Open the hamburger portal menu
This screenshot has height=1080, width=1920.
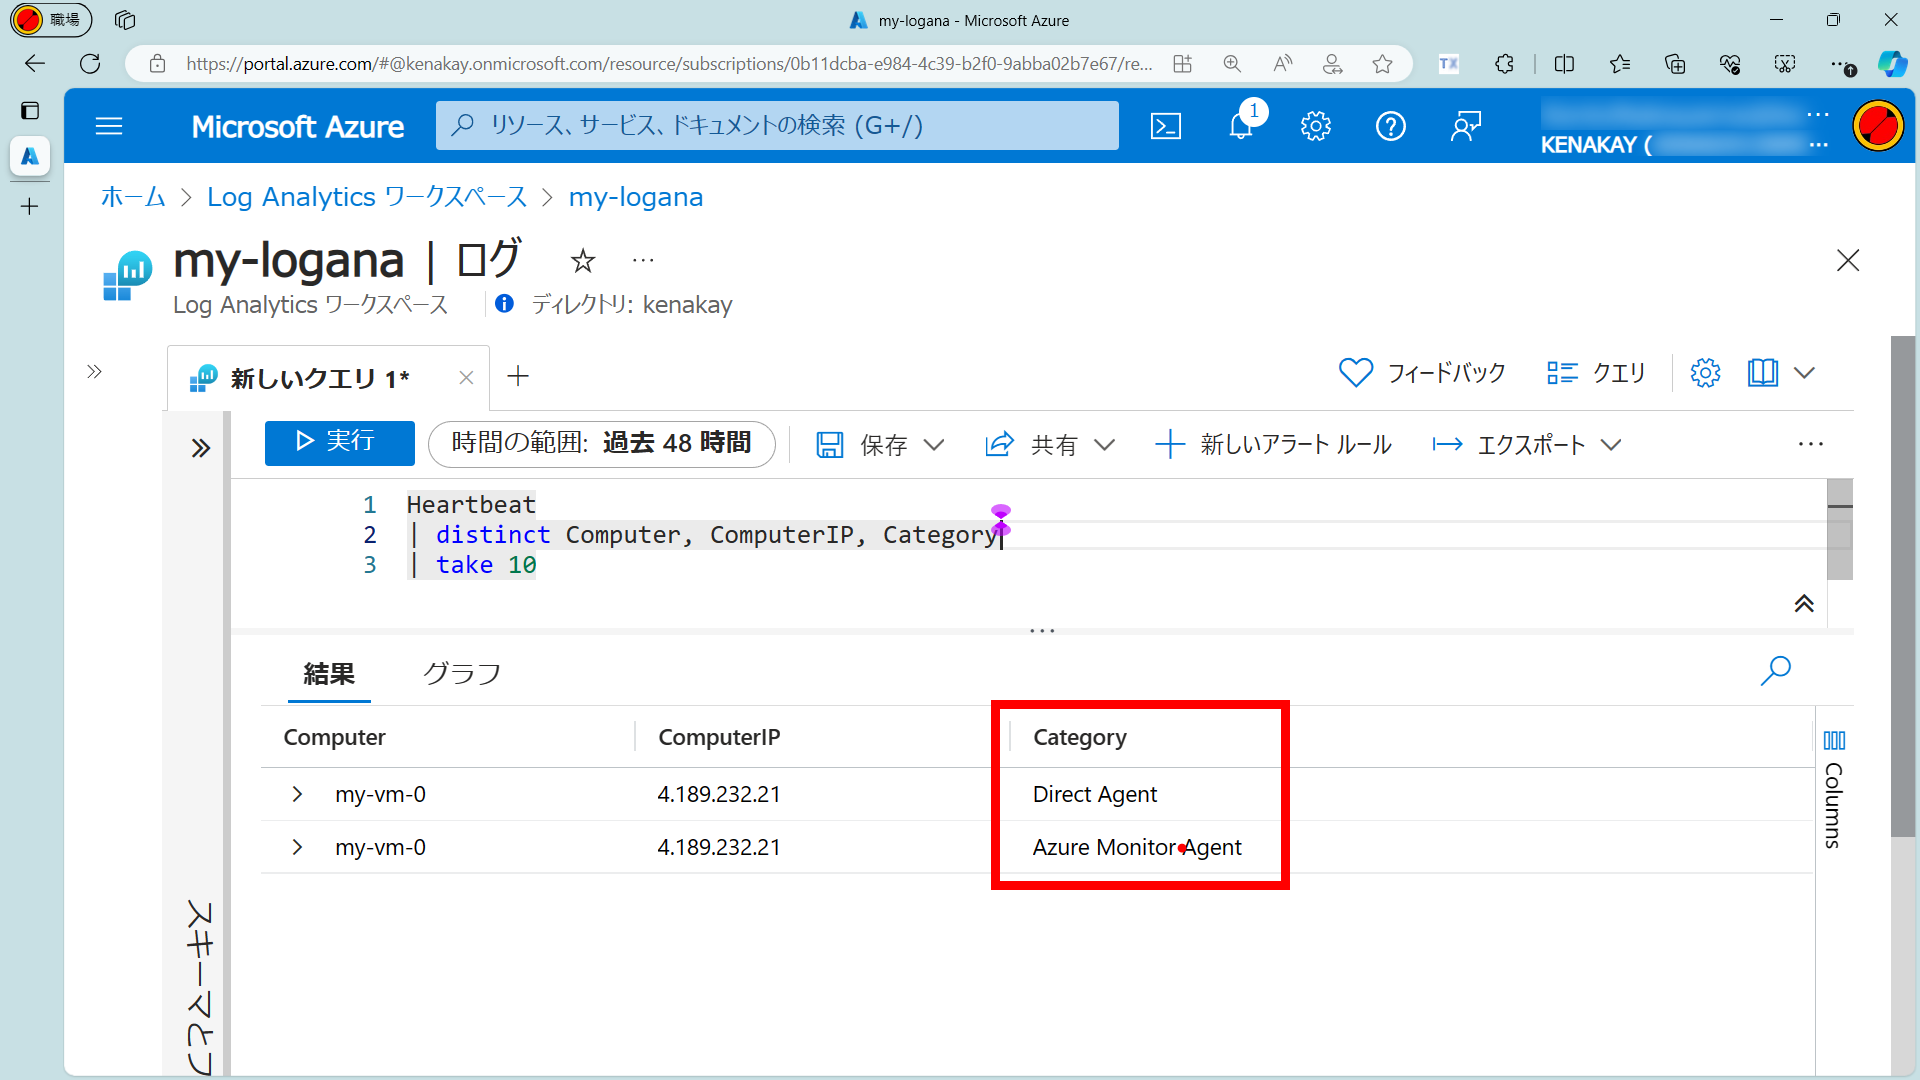(109, 126)
